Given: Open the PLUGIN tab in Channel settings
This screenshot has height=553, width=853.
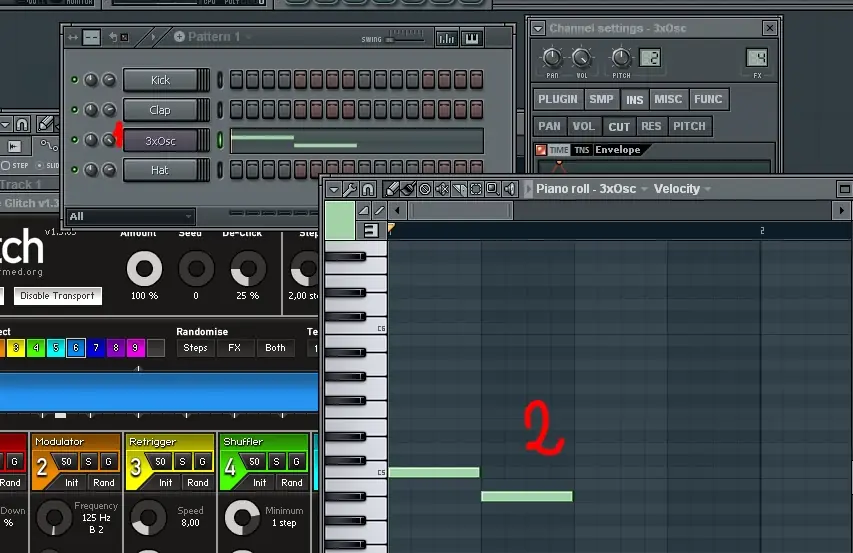Looking at the screenshot, I should coord(558,100).
